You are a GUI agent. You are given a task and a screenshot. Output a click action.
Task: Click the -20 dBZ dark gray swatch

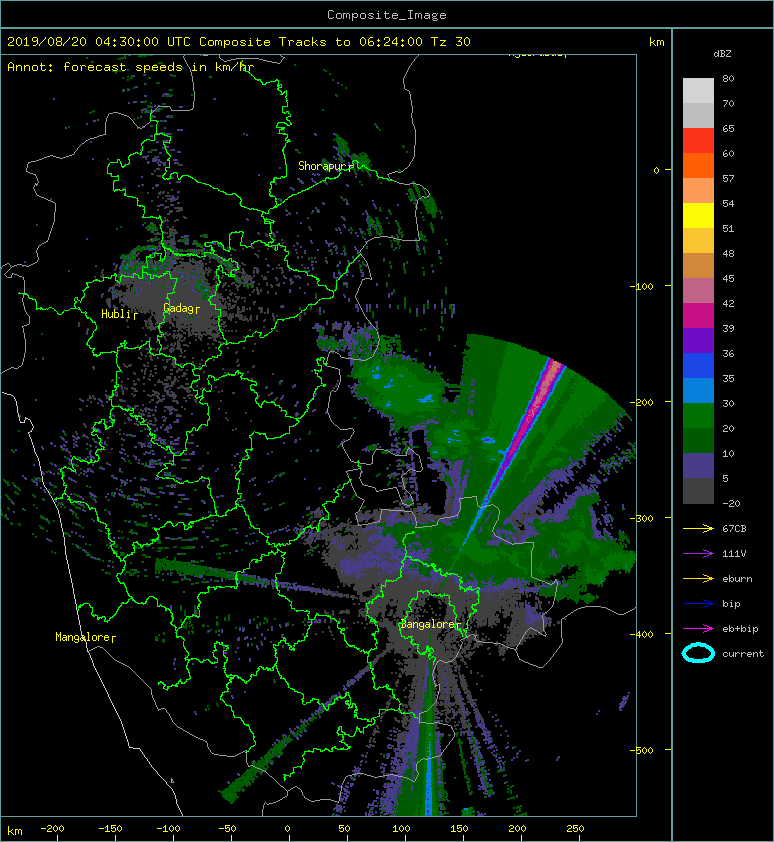click(x=698, y=491)
